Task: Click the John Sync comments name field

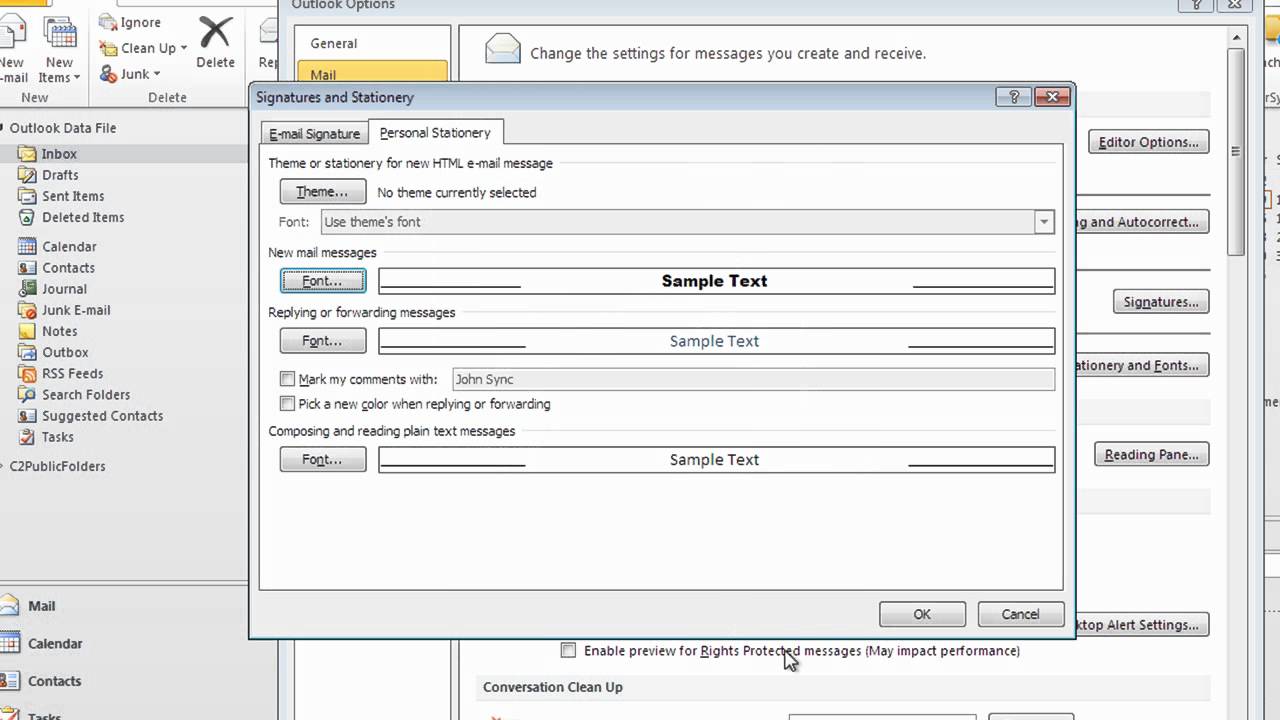Action: click(x=753, y=379)
